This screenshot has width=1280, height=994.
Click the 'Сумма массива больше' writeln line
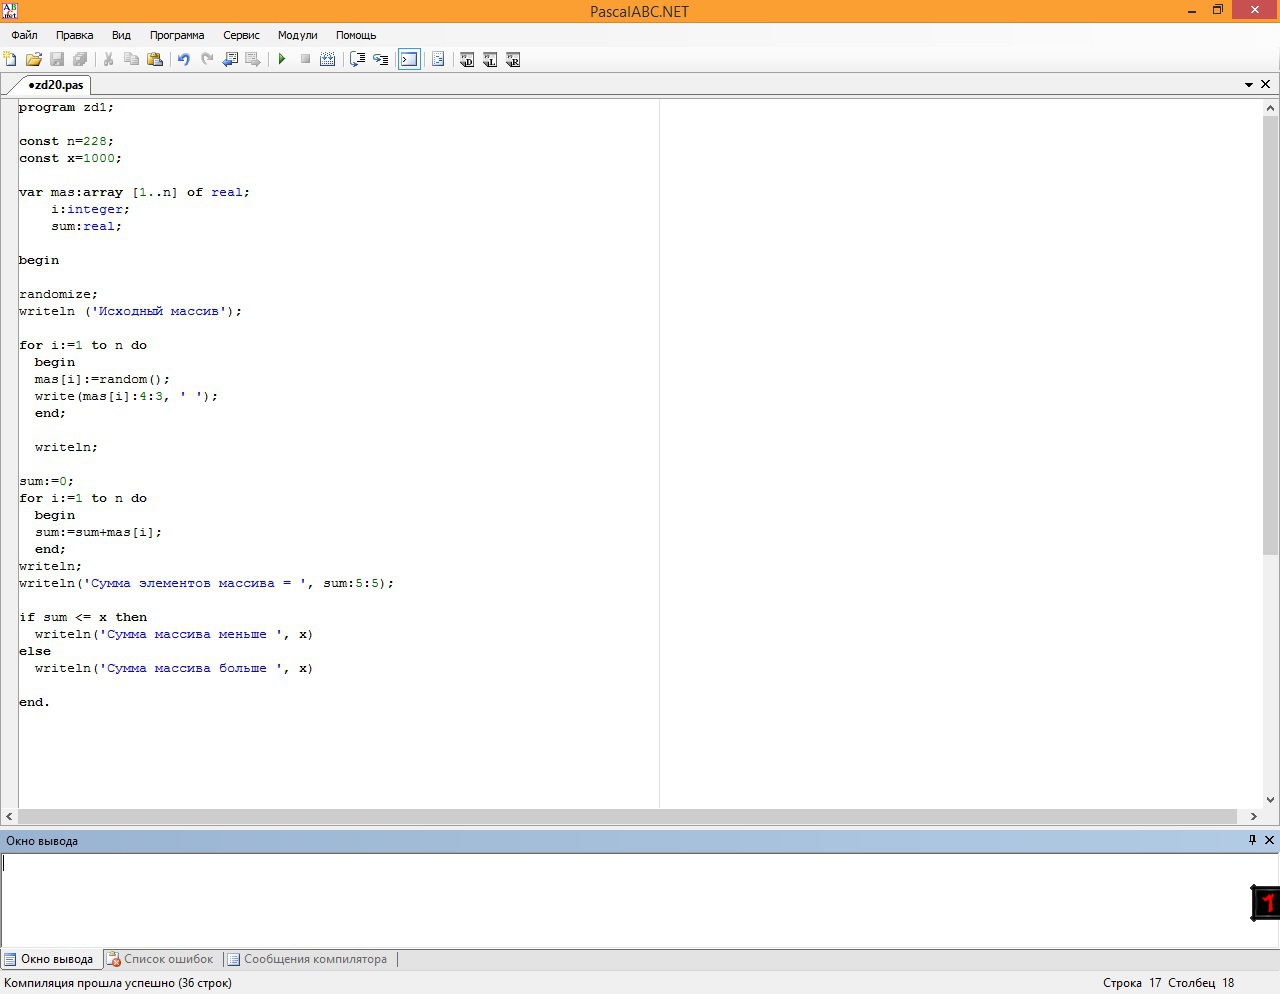pyautogui.click(x=174, y=668)
